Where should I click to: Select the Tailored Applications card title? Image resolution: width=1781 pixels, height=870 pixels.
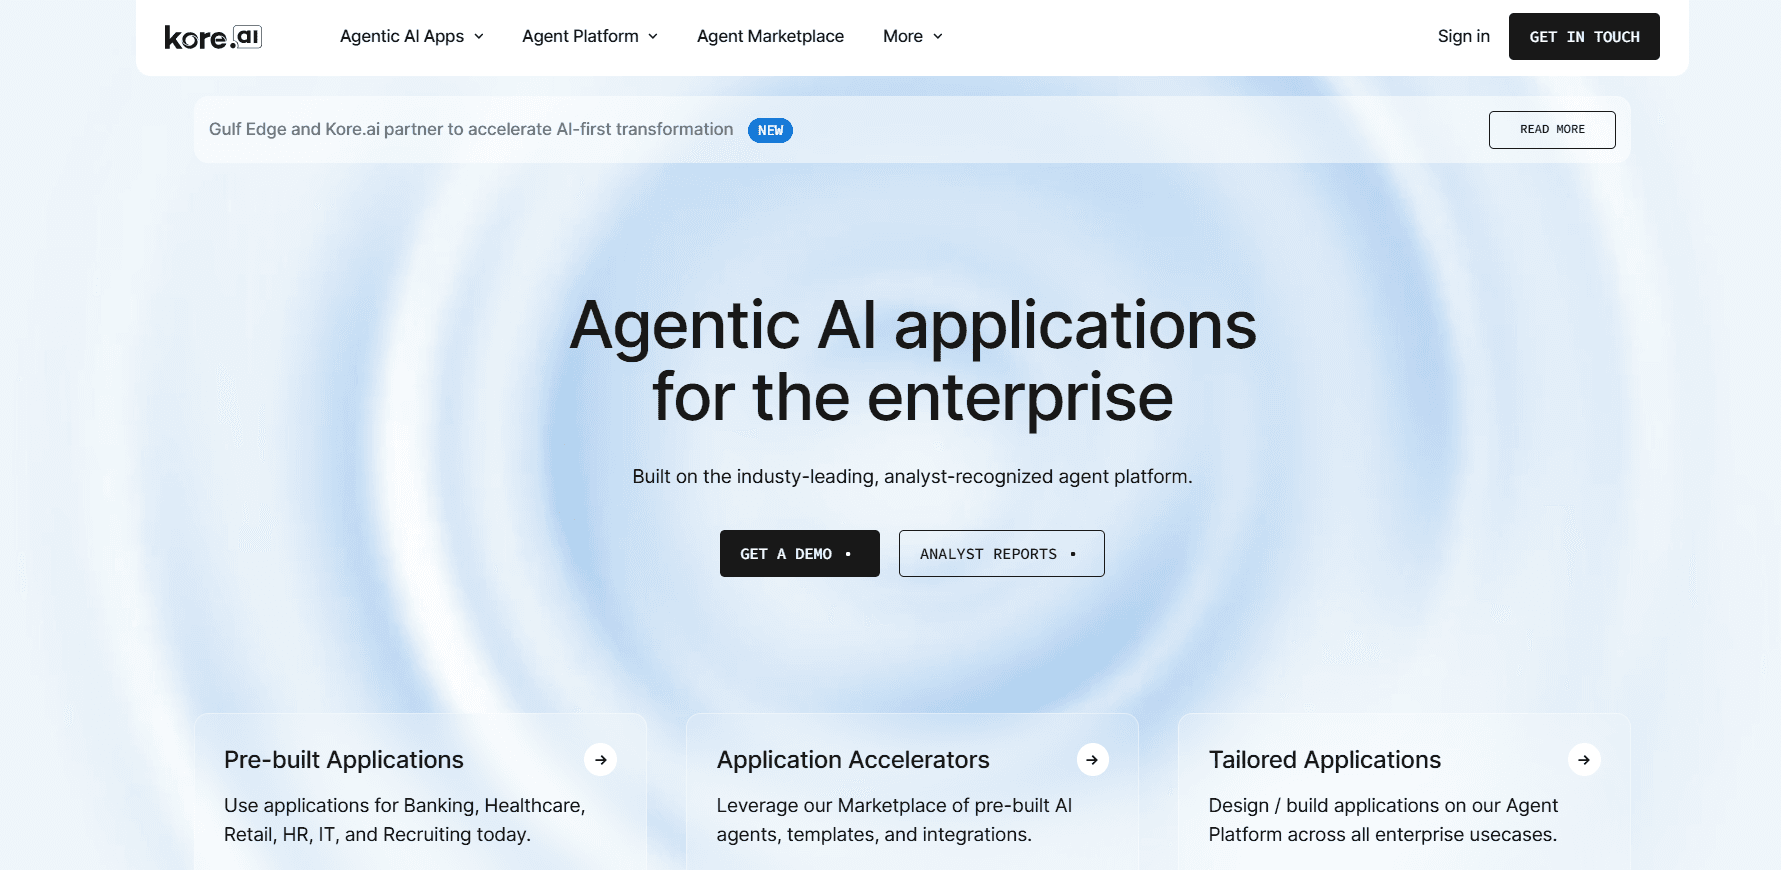tap(1325, 760)
